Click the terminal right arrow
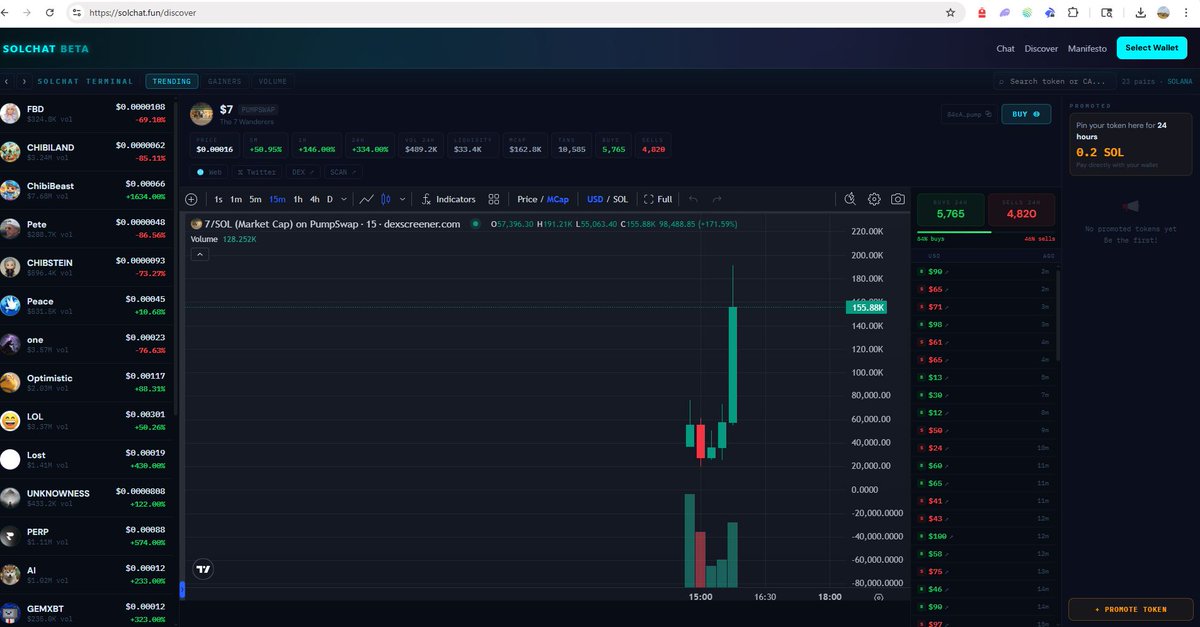The width and height of the screenshot is (1200, 627). pos(23,81)
